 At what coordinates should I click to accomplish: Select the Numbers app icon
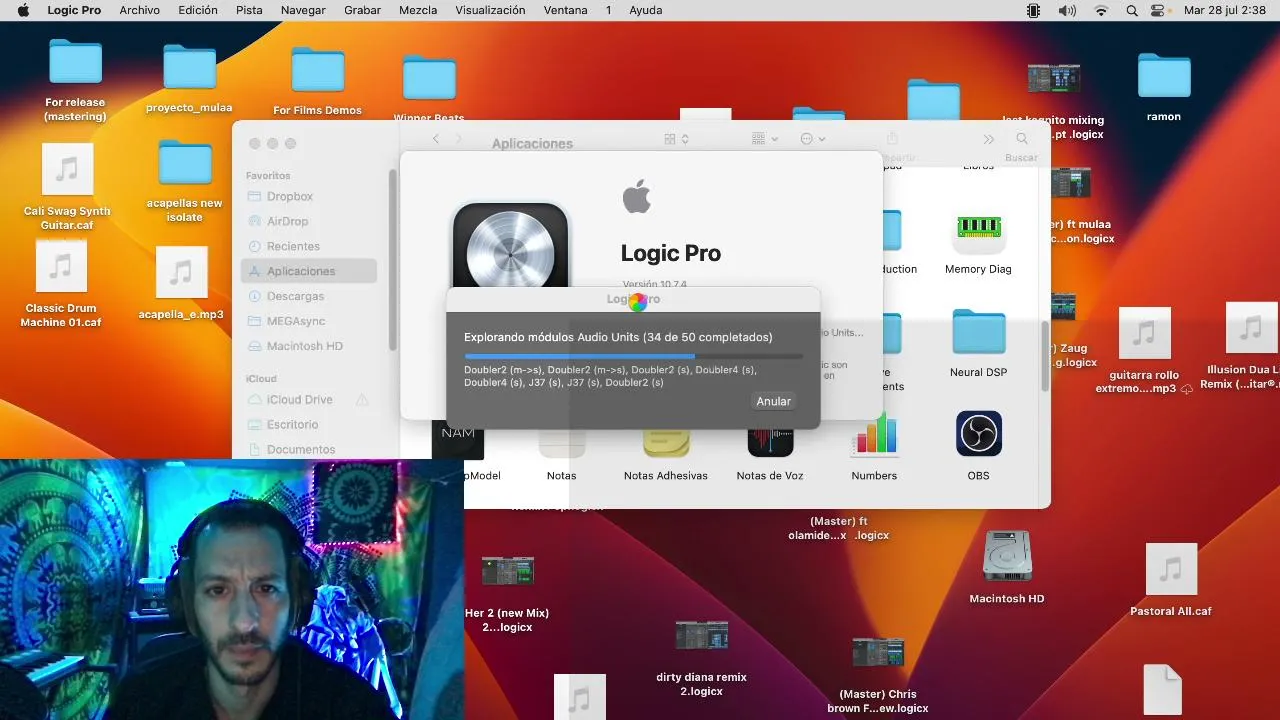(874, 434)
